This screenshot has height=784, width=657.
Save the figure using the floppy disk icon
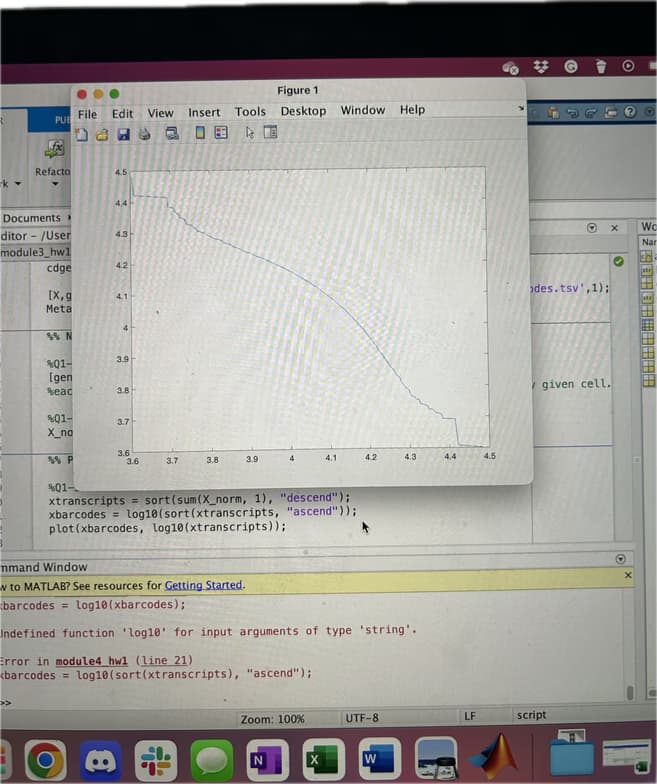point(123,133)
